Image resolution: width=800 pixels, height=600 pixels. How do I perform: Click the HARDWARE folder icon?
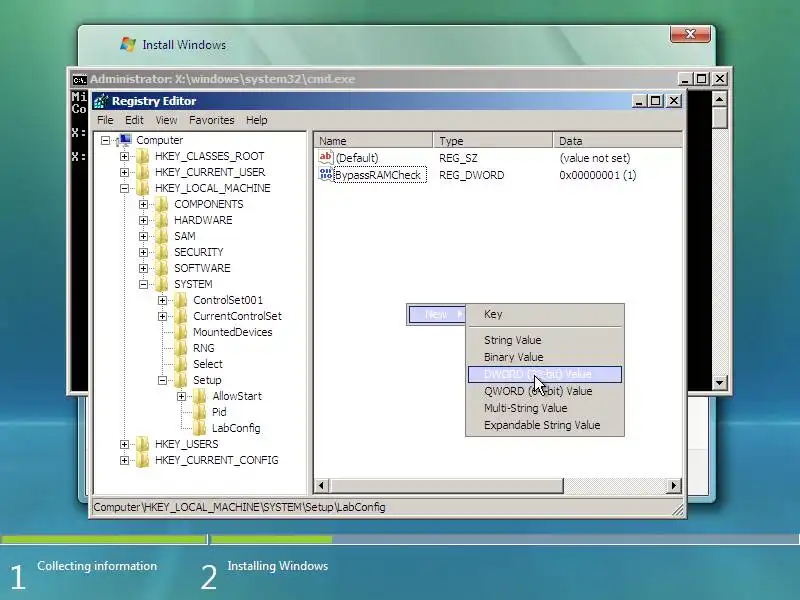click(x=162, y=220)
